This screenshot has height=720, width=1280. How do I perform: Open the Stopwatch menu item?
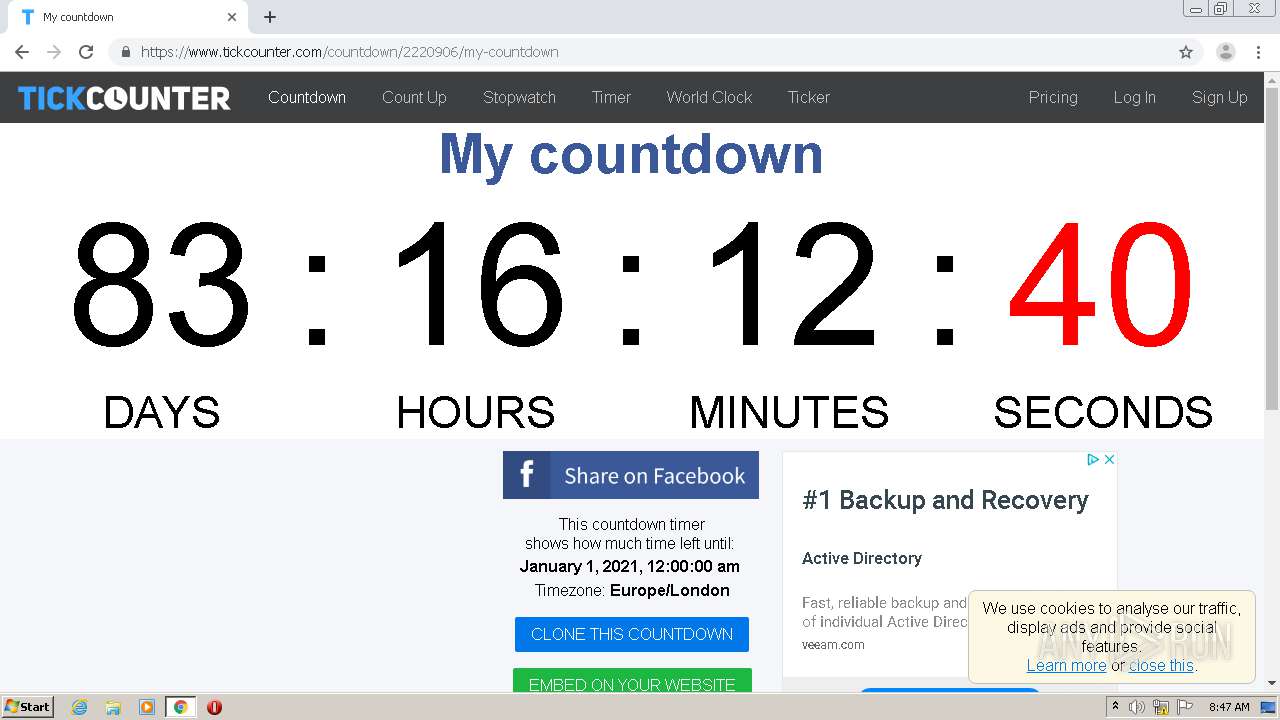click(x=519, y=97)
